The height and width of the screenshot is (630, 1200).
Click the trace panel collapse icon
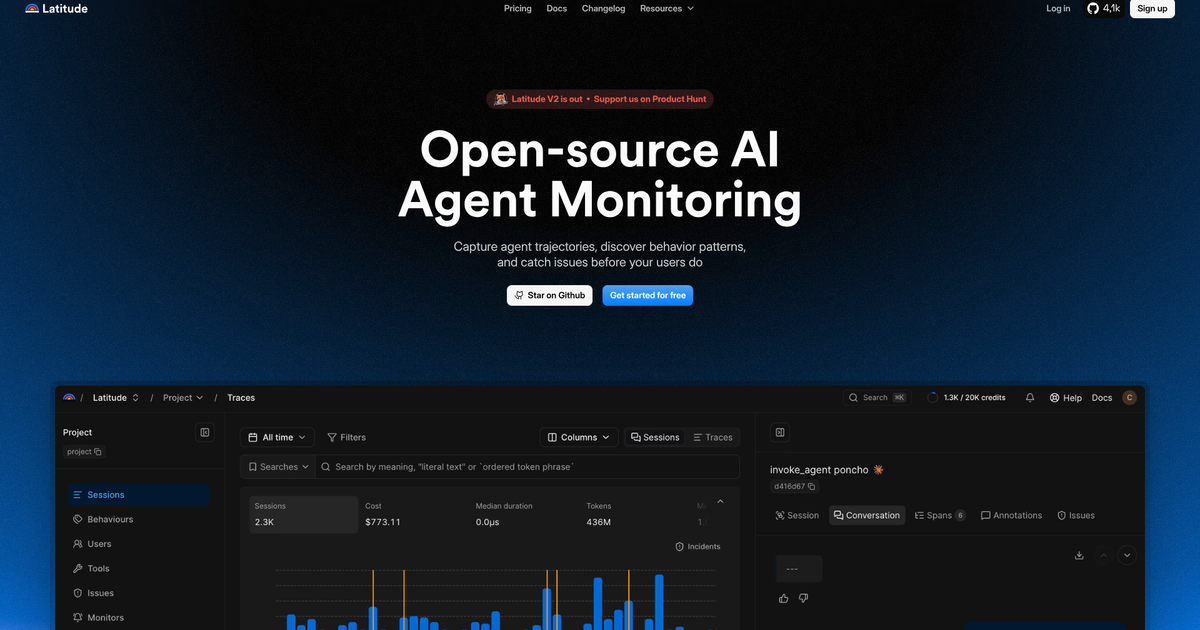tap(780, 432)
